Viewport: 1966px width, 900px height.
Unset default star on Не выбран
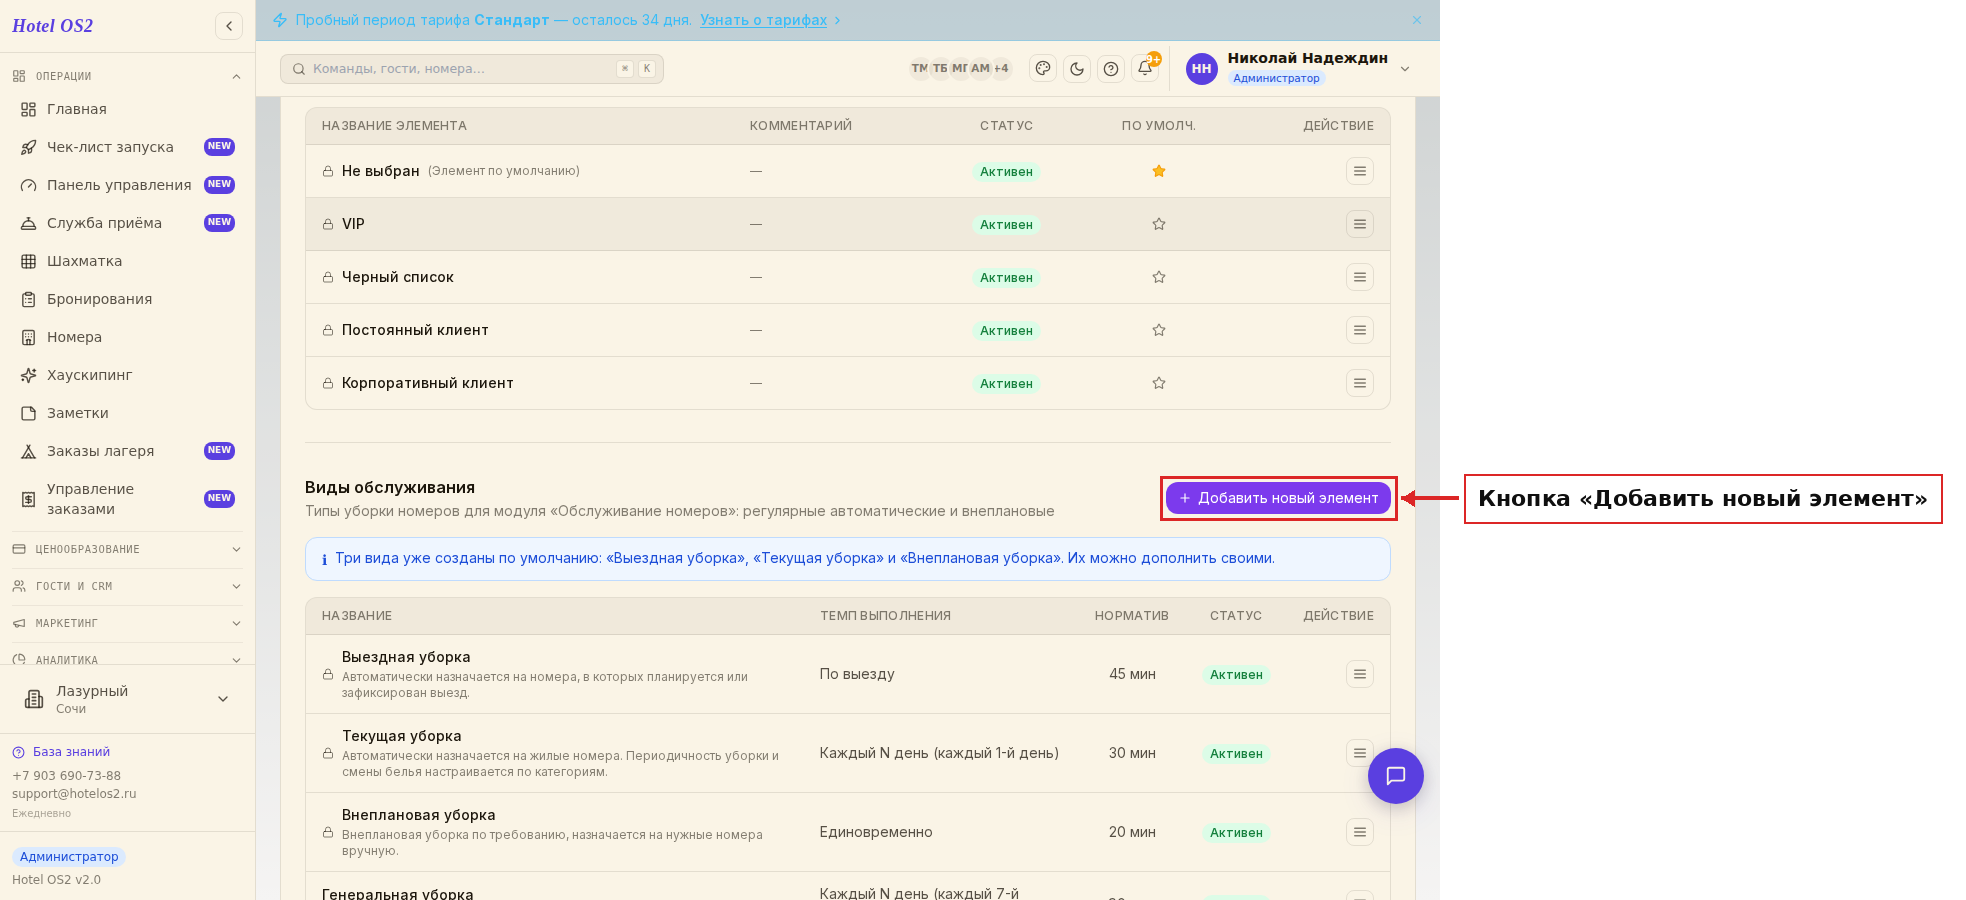1159,171
